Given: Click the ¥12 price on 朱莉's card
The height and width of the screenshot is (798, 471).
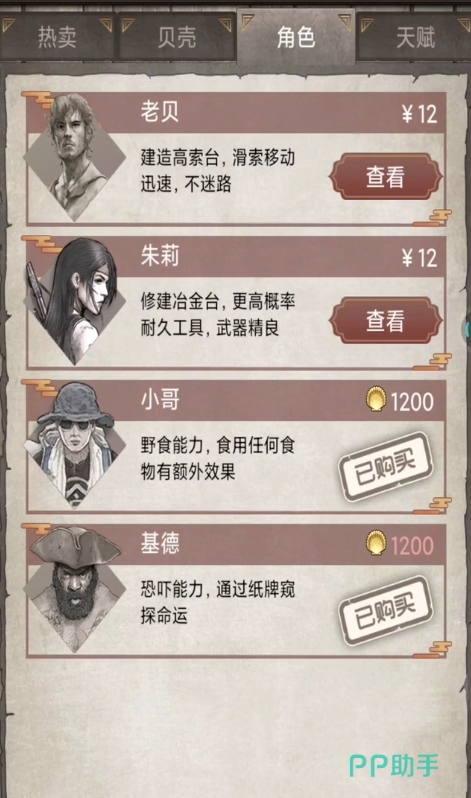Looking at the screenshot, I should click(419, 258).
